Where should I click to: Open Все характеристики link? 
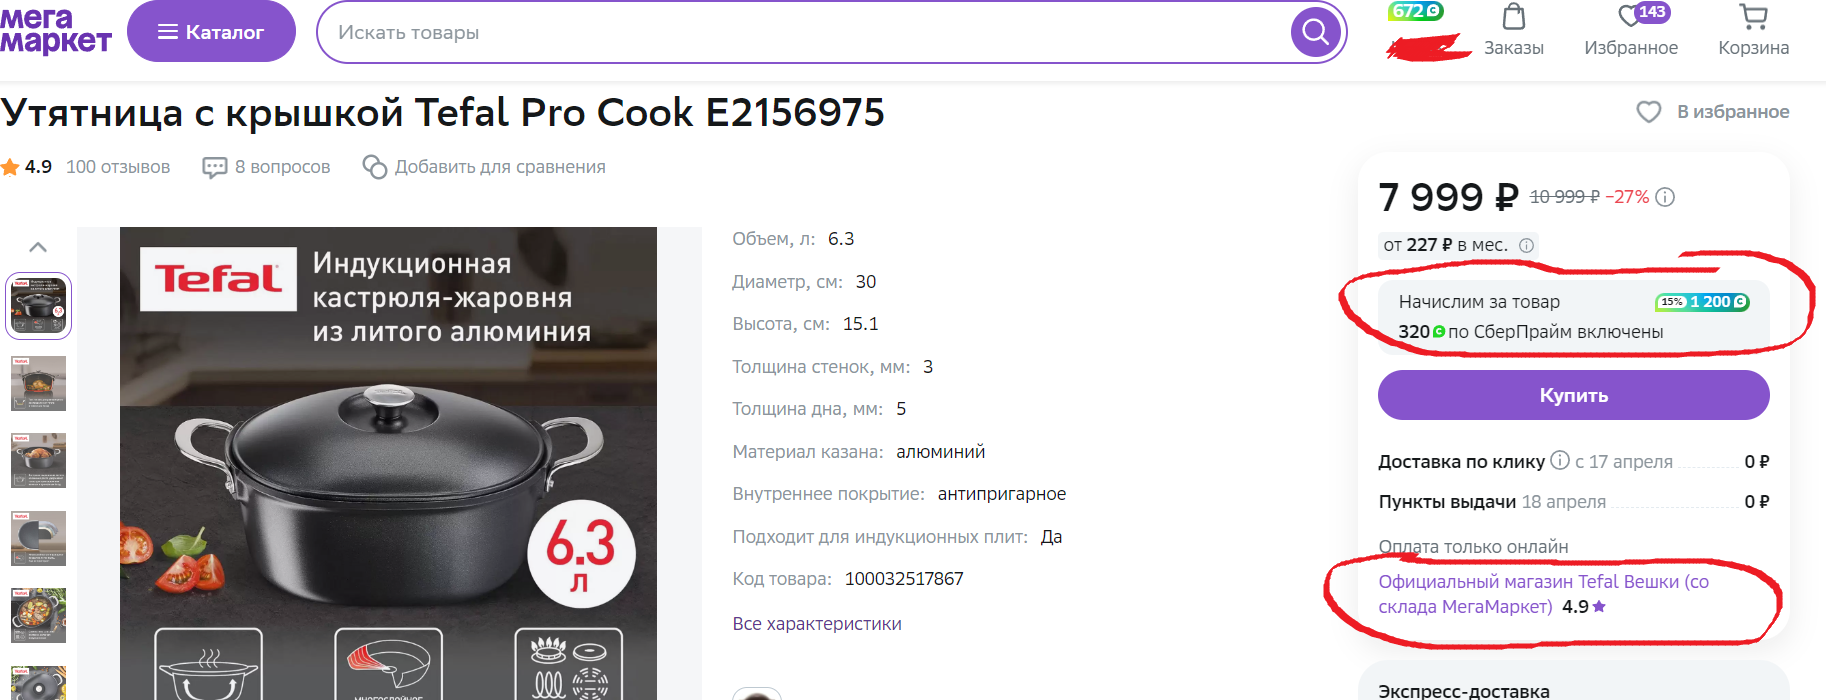[x=817, y=624]
